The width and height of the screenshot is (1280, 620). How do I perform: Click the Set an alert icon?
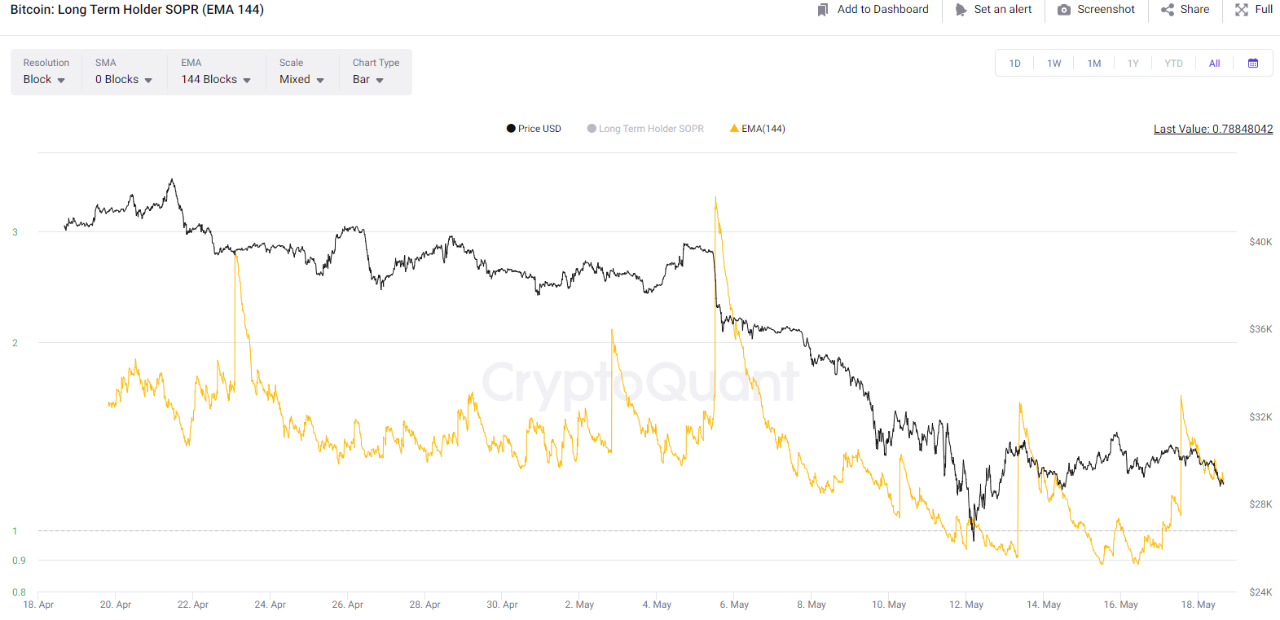pyautogui.click(x=960, y=10)
